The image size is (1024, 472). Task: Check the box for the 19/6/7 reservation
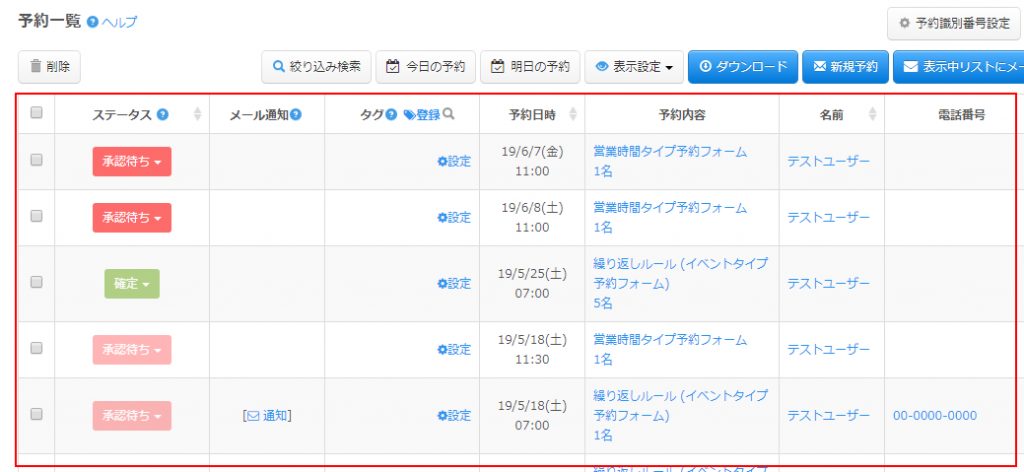pos(36,160)
